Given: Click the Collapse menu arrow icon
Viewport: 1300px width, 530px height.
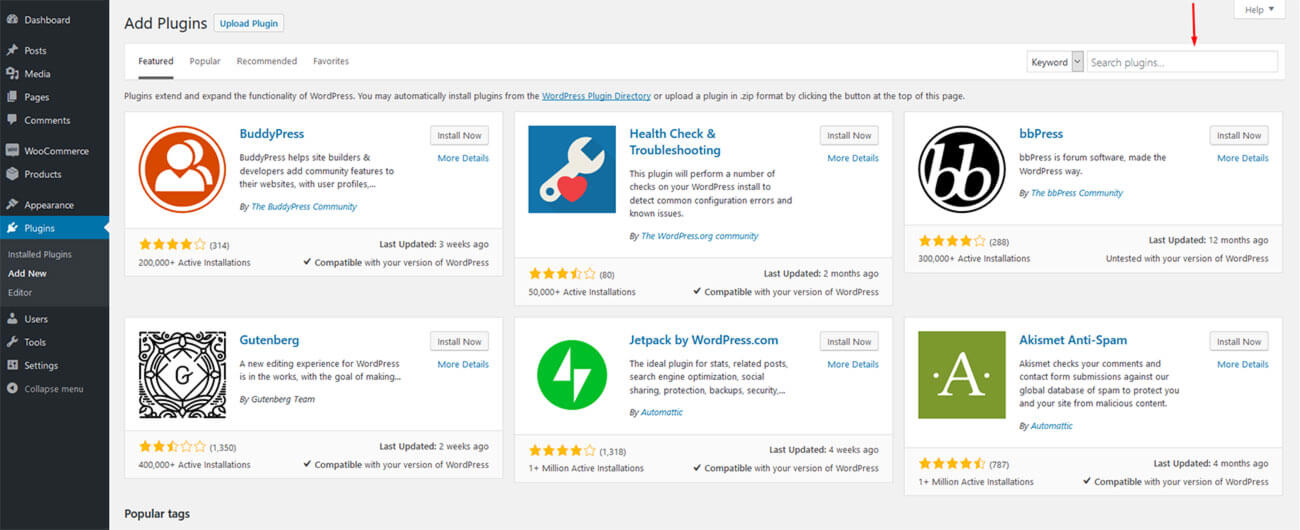Looking at the screenshot, I should pyautogui.click(x=12, y=389).
